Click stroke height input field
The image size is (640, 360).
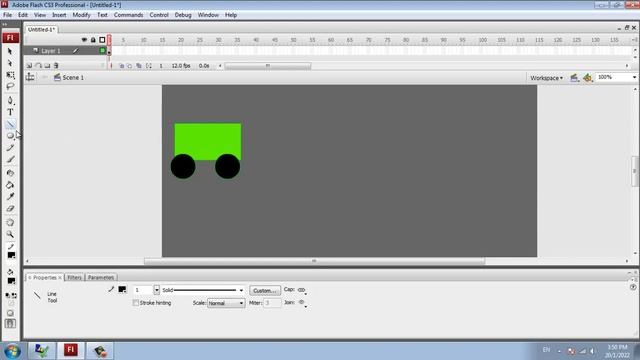click(144, 290)
